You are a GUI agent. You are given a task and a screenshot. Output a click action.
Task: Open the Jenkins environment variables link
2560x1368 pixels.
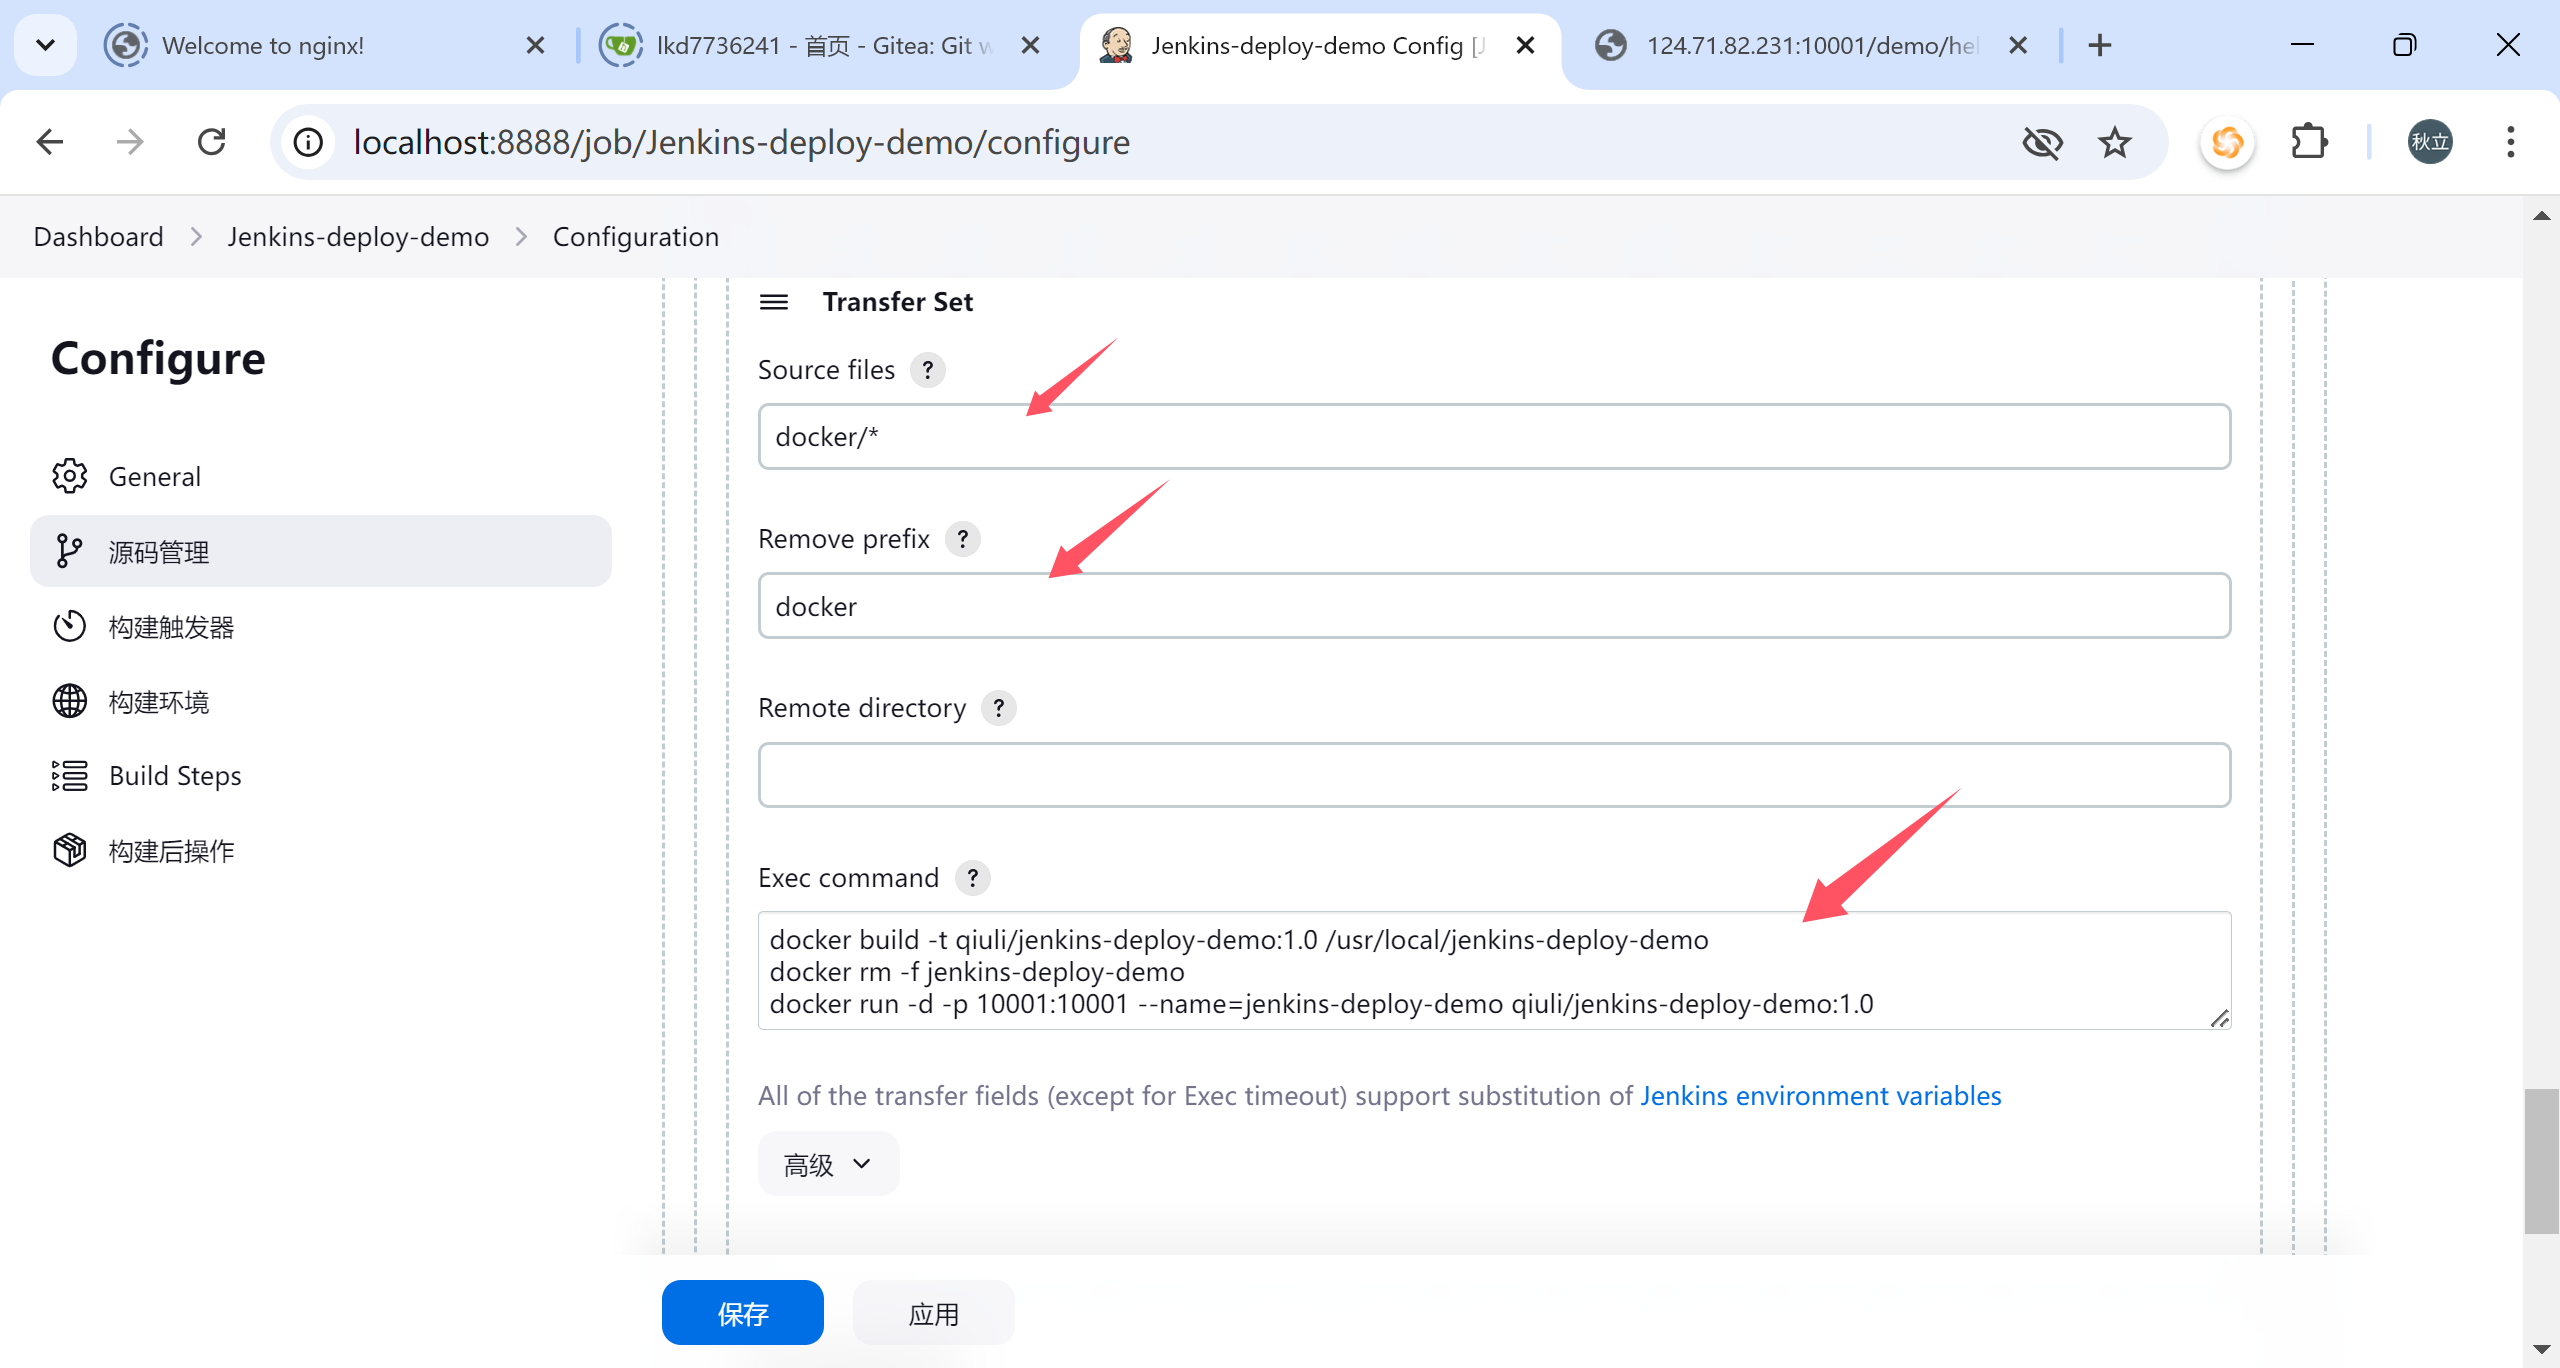pos(1820,1096)
